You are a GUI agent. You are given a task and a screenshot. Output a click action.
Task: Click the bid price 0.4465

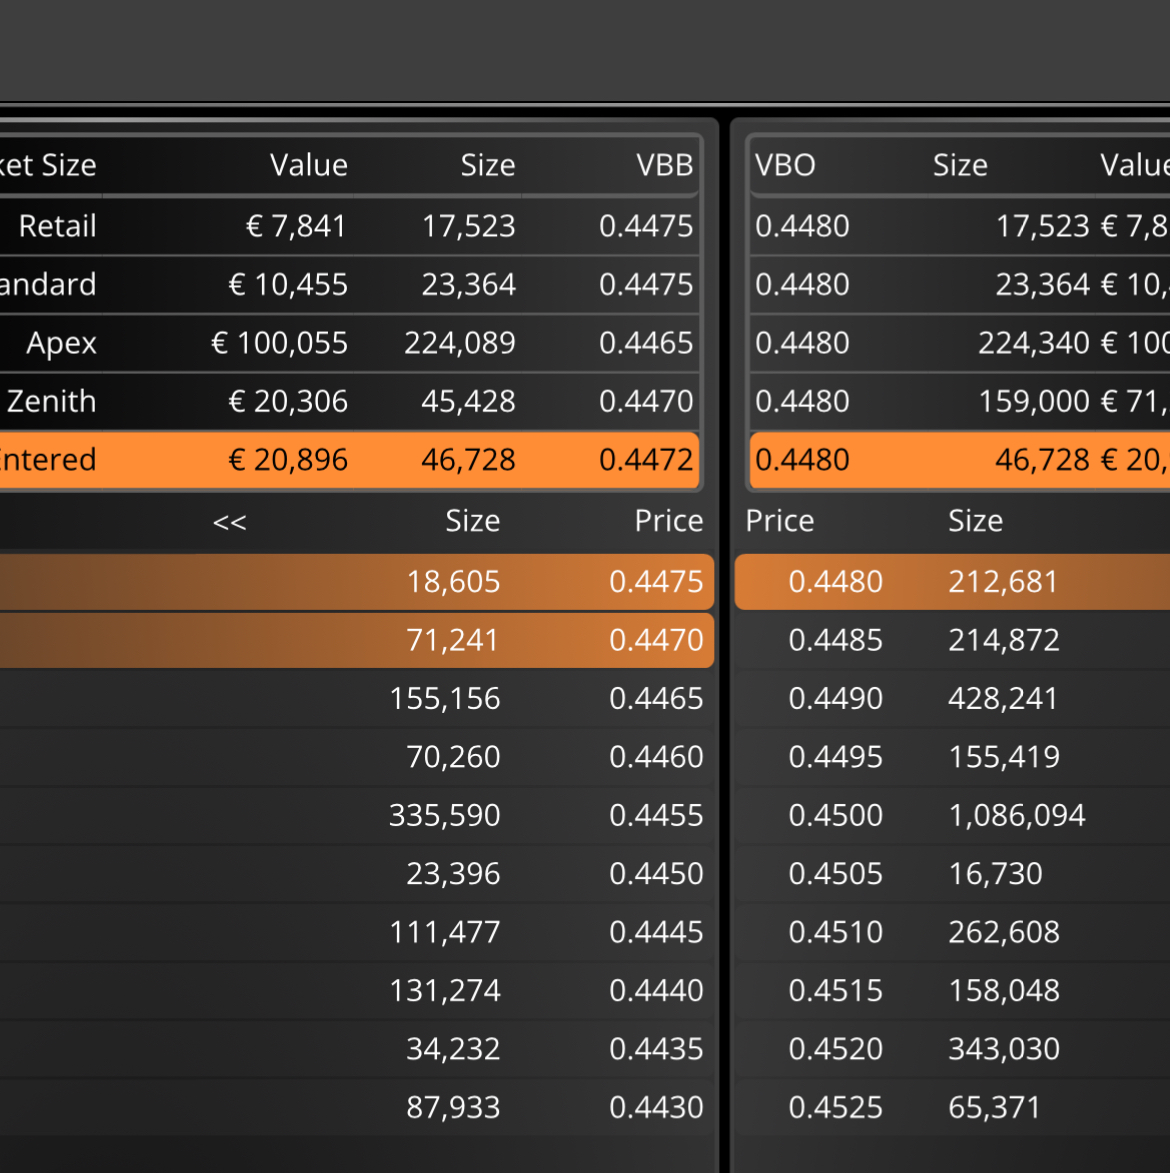[x=656, y=699]
